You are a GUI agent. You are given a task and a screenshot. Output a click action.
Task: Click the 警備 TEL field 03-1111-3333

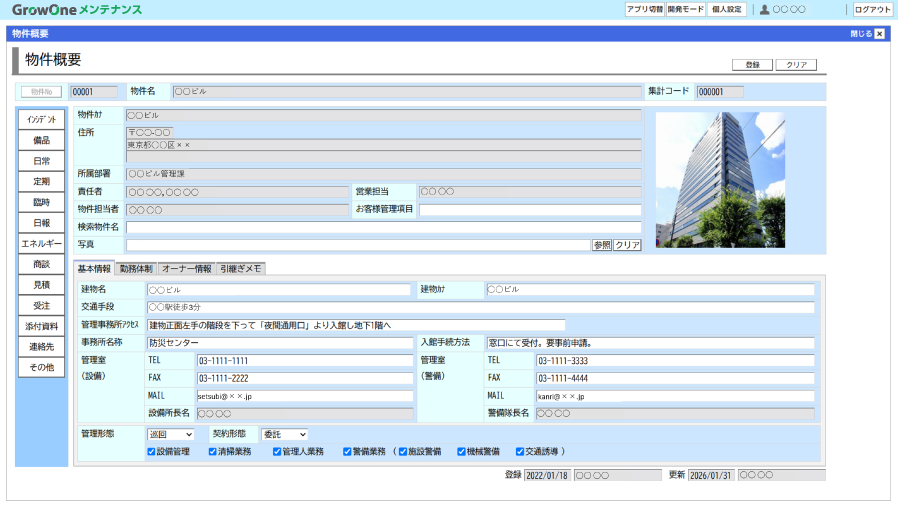[675, 361]
